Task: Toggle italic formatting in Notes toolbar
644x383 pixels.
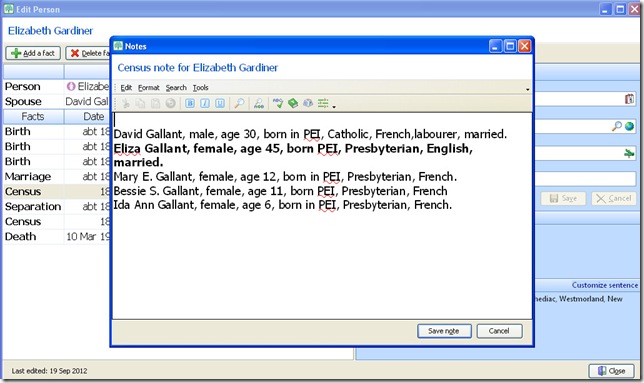Action: pos(205,103)
